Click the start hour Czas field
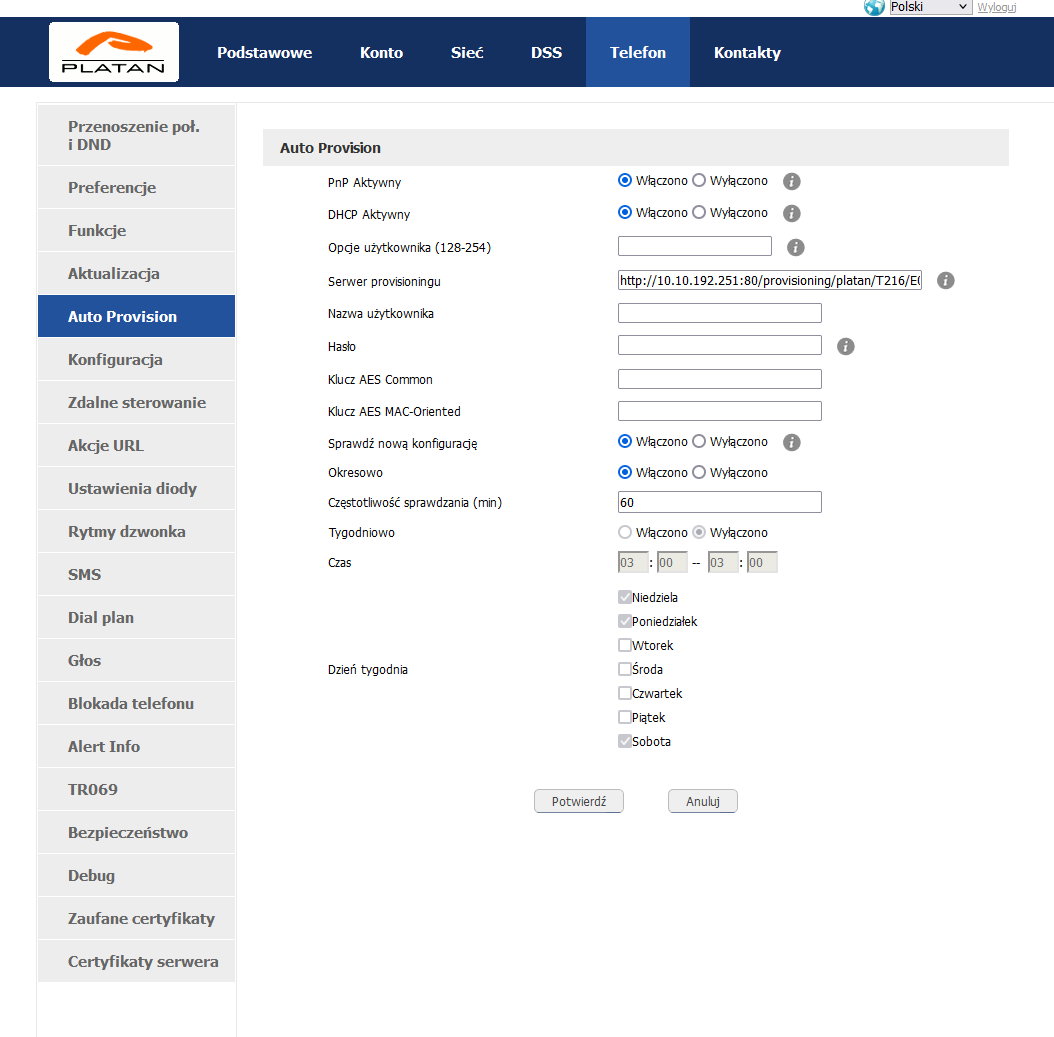The width and height of the screenshot is (1054, 1037). tap(633, 563)
